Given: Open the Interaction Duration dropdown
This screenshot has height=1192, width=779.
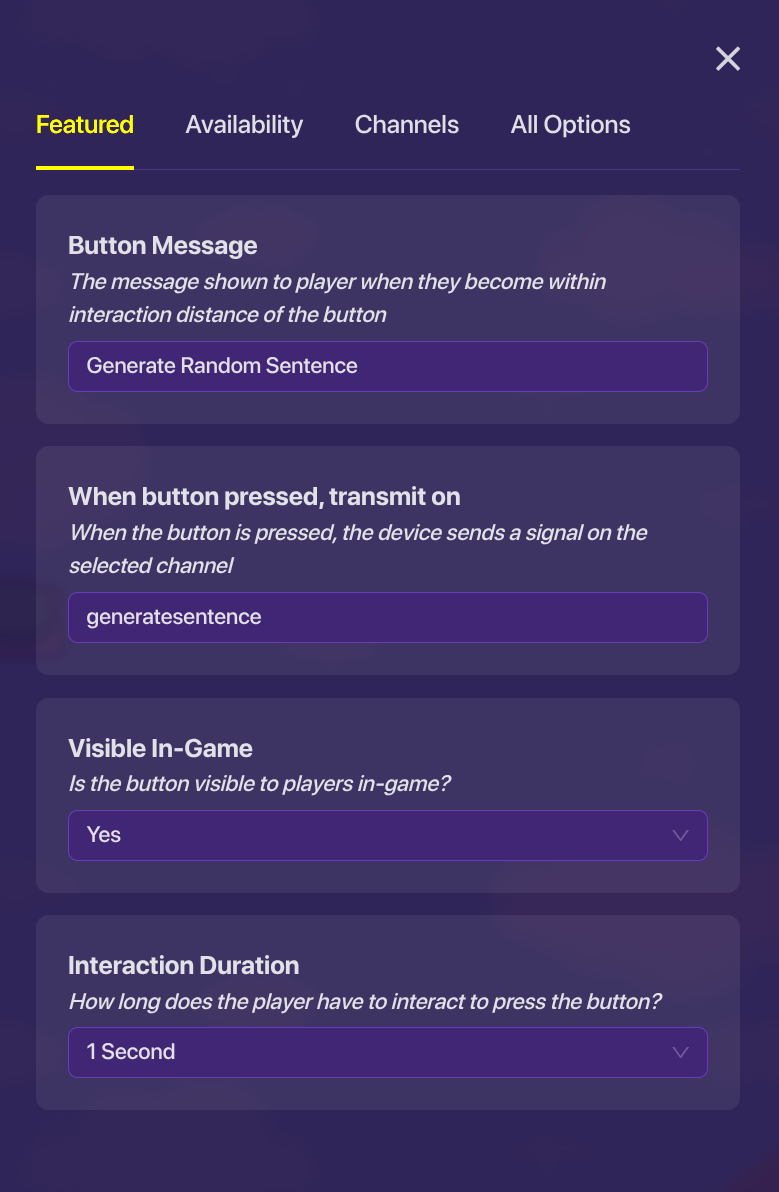Looking at the screenshot, I should (387, 1052).
